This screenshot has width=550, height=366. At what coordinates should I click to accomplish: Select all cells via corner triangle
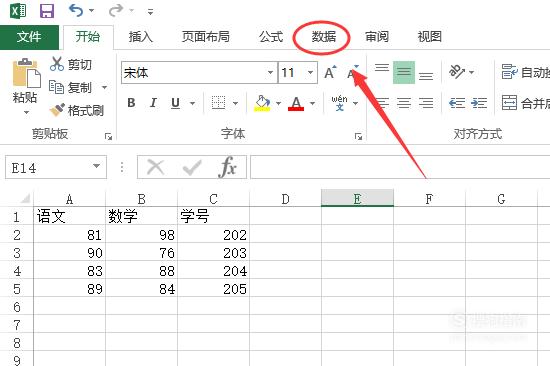coord(25,199)
